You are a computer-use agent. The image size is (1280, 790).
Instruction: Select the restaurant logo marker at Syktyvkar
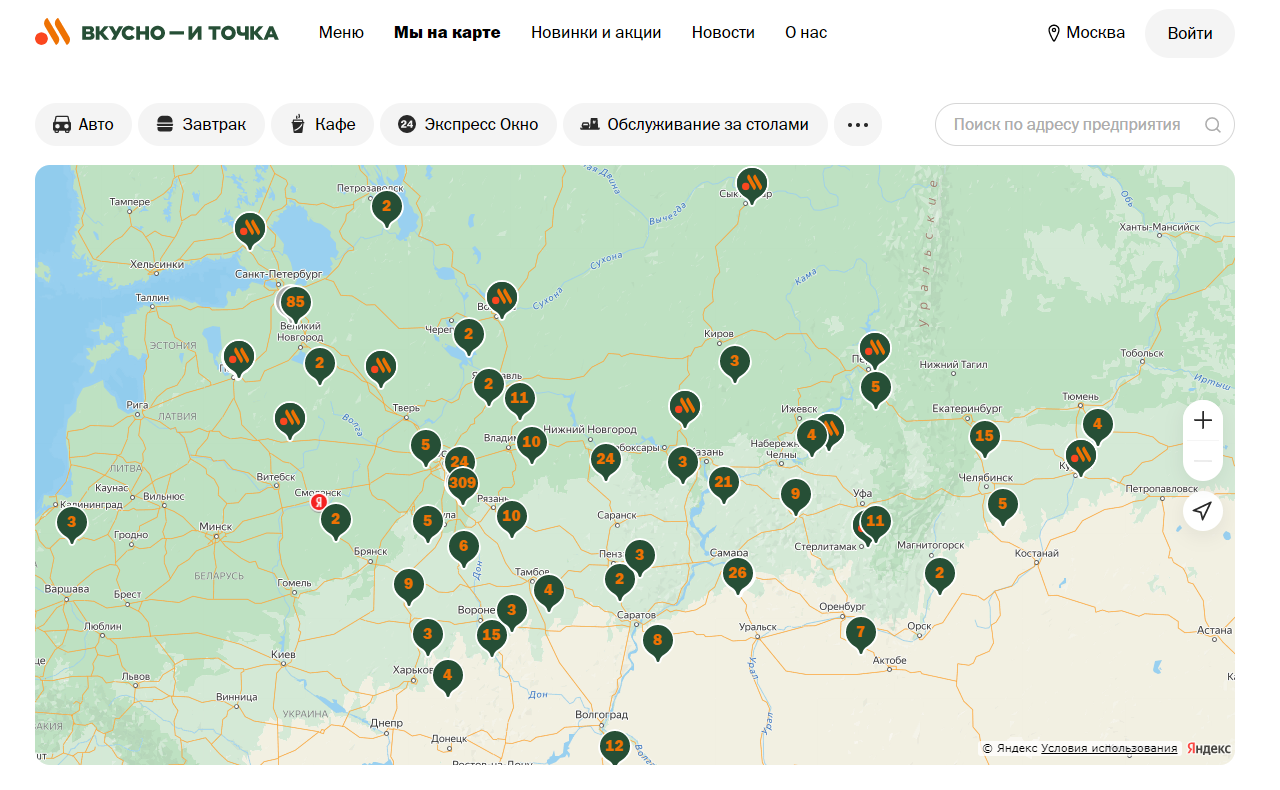click(752, 185)
